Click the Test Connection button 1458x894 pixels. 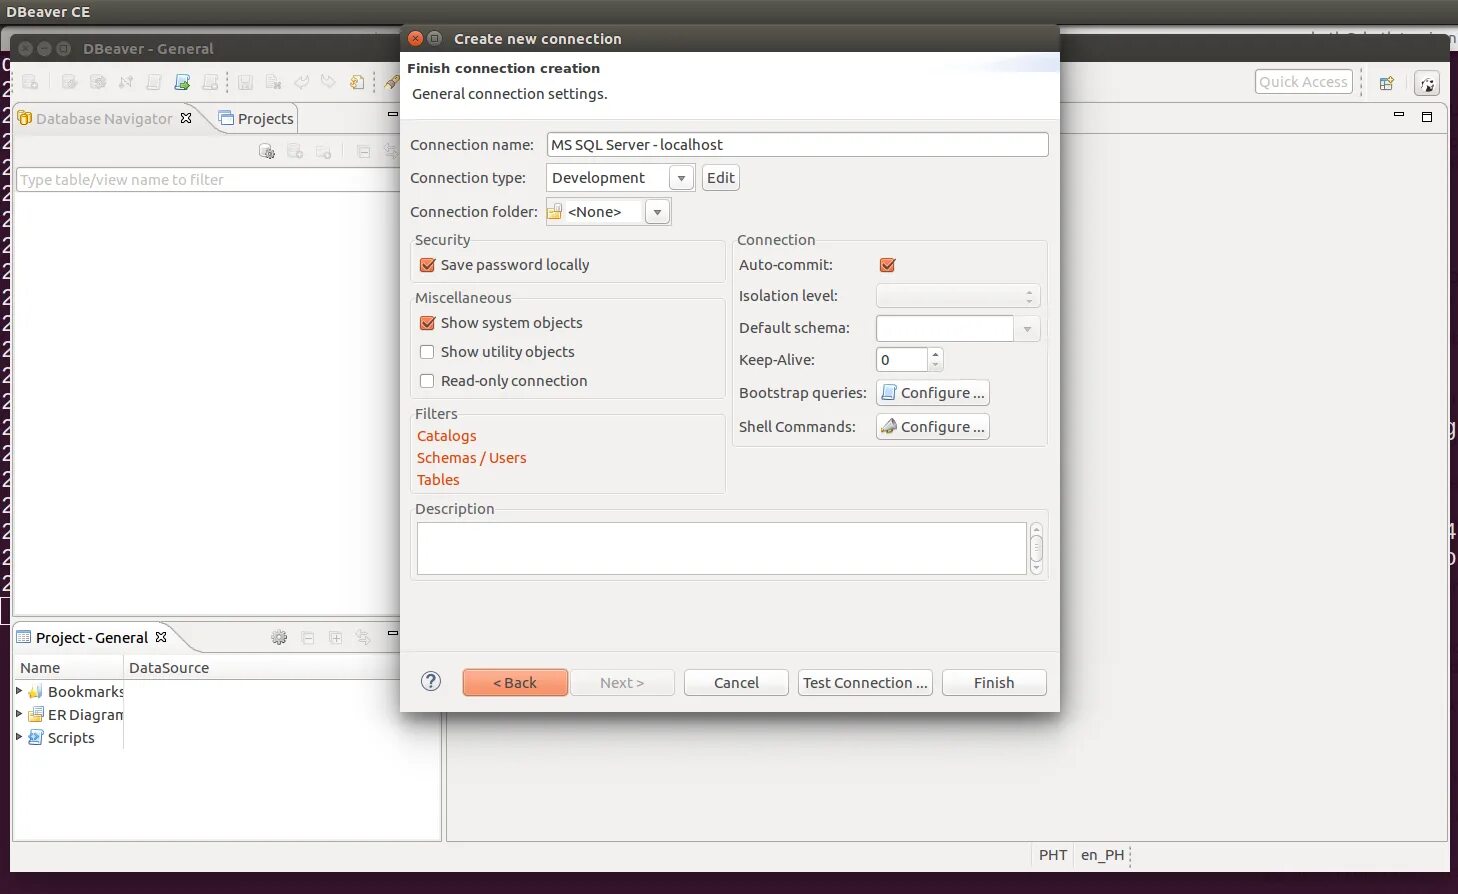tap(865, 683)
